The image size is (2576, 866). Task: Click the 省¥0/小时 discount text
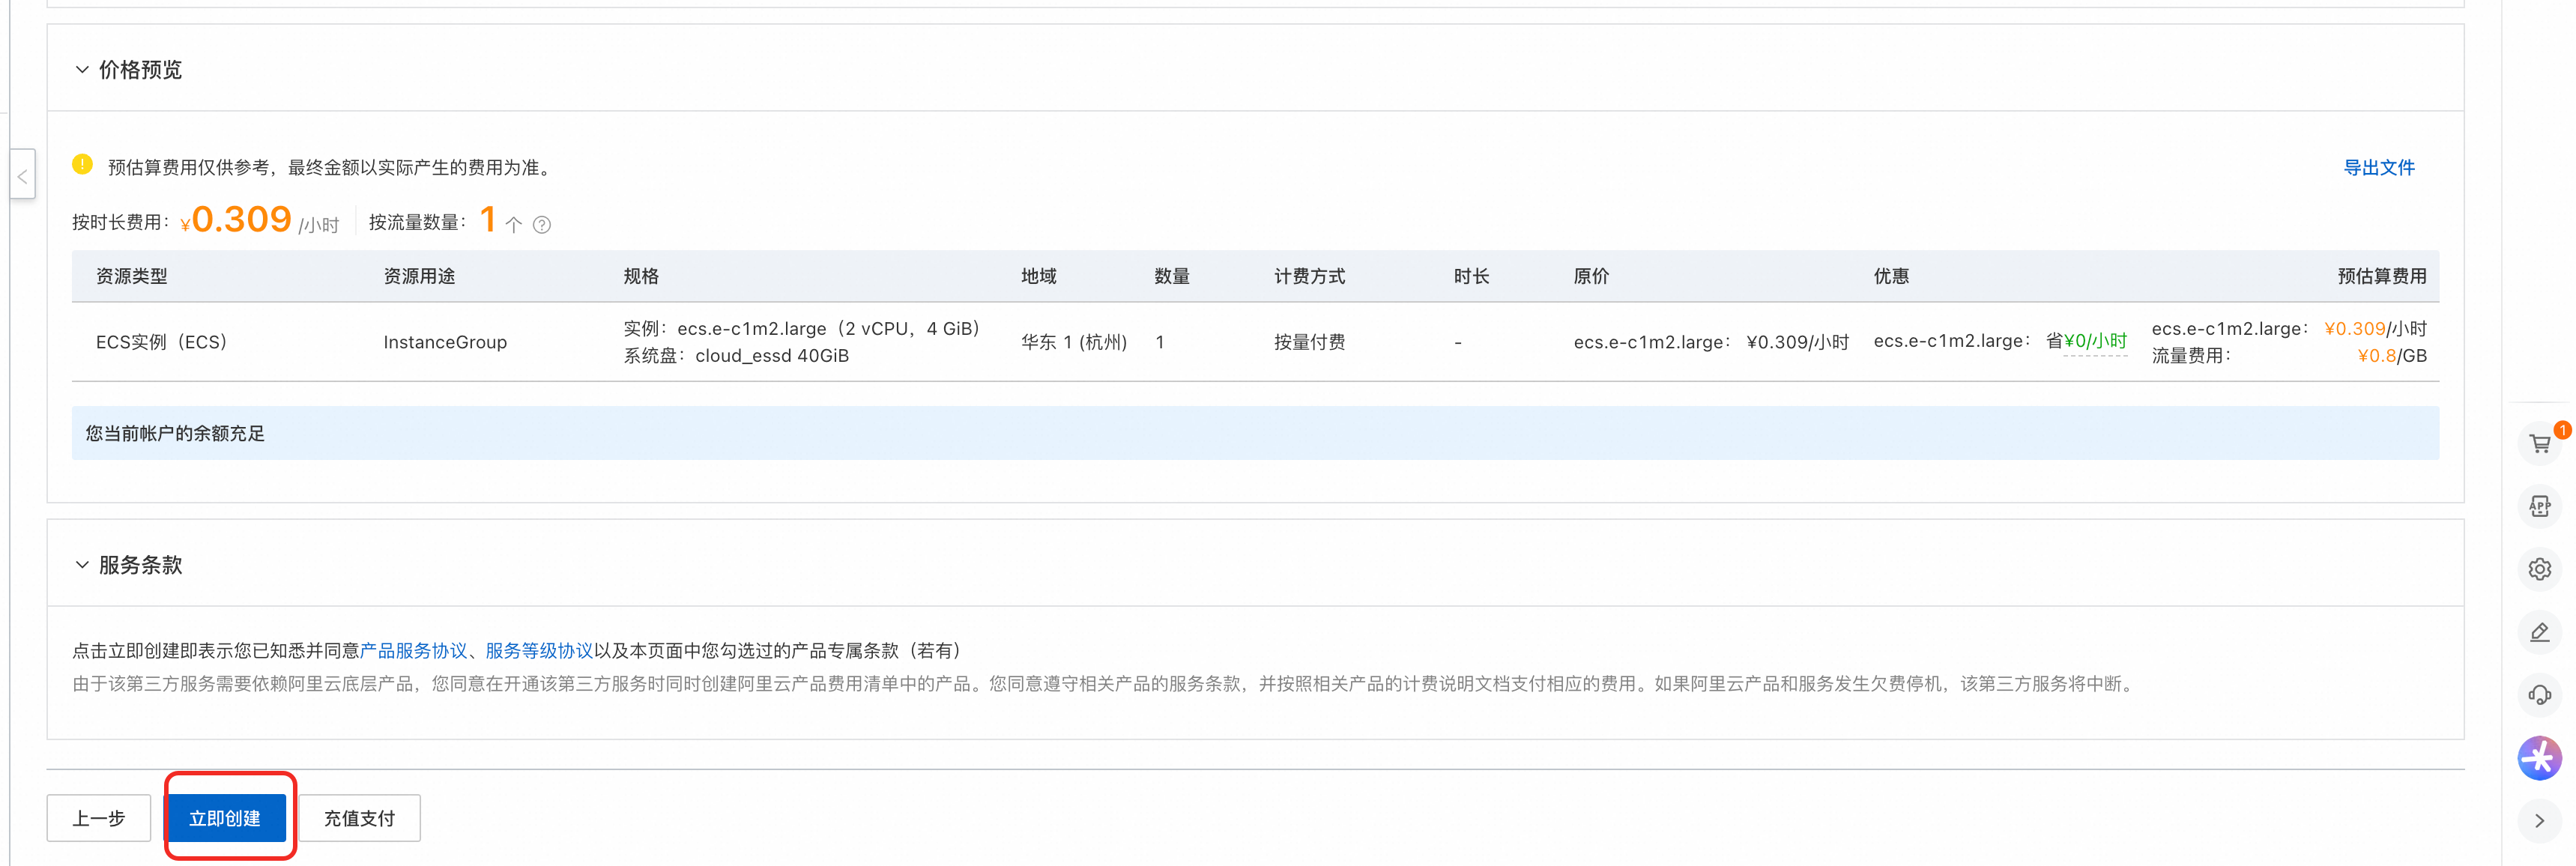point(2094,342)
